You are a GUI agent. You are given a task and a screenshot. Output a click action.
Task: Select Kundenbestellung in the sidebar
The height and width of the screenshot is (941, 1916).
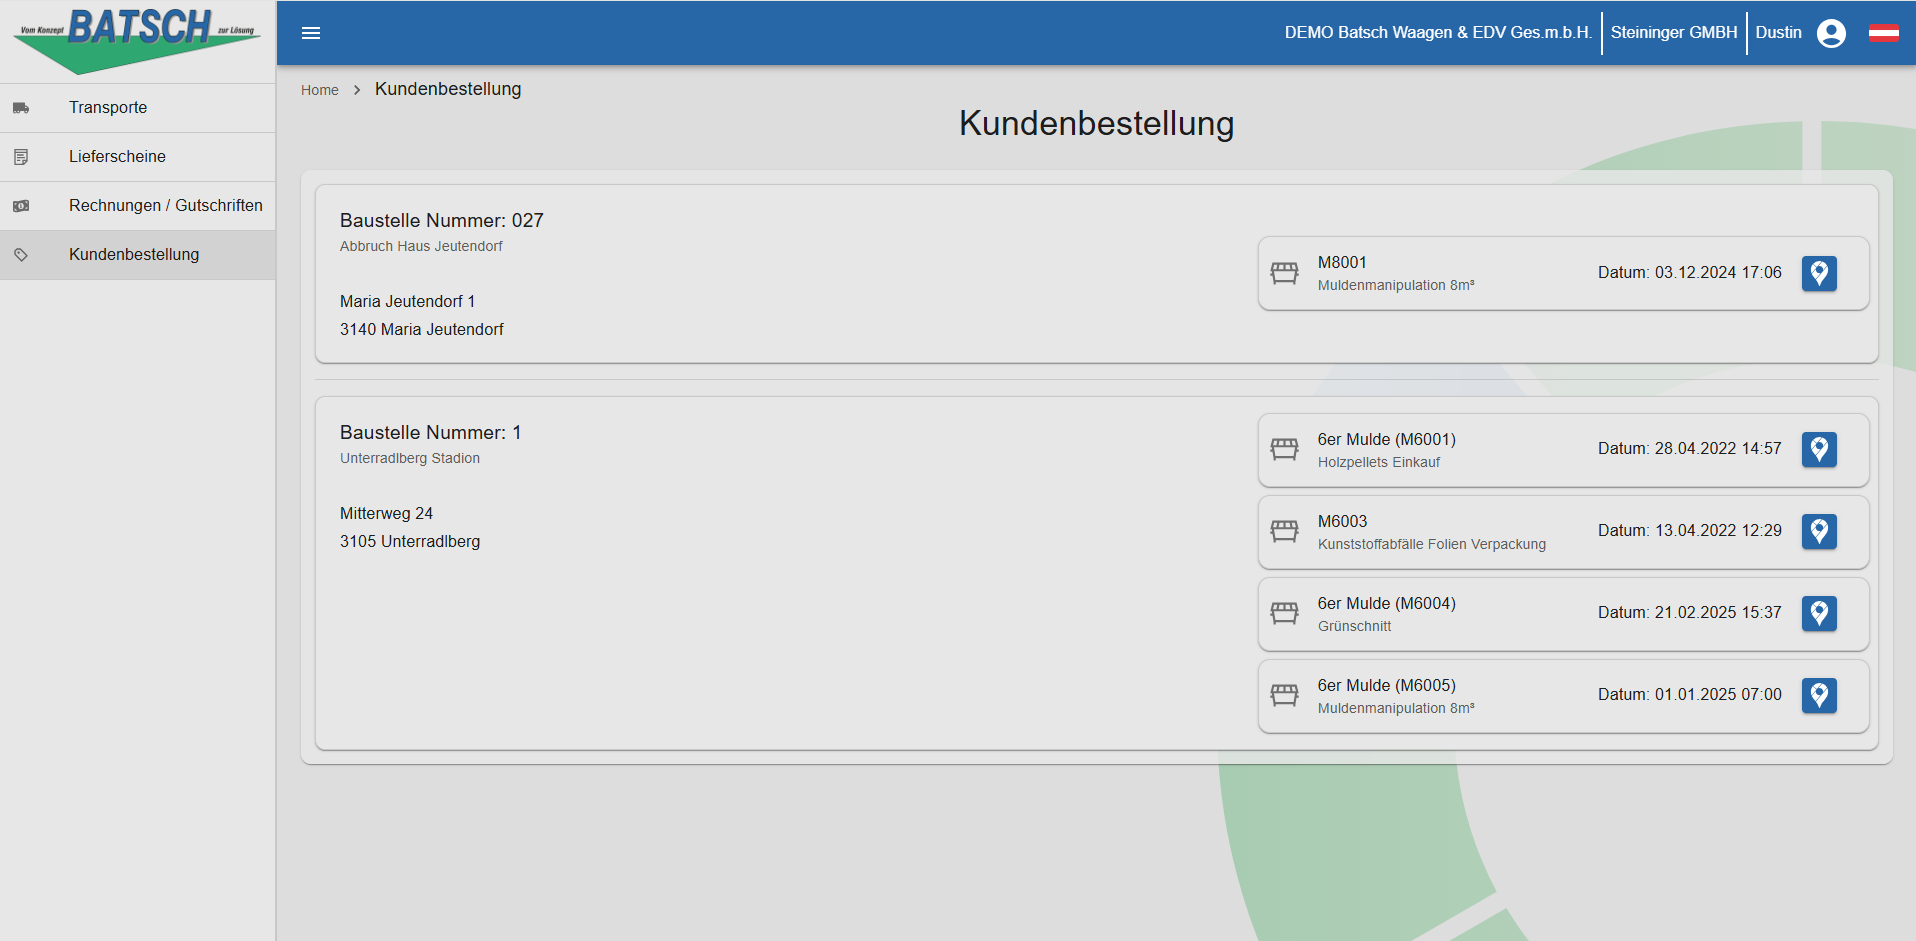(x=138, y=255)
